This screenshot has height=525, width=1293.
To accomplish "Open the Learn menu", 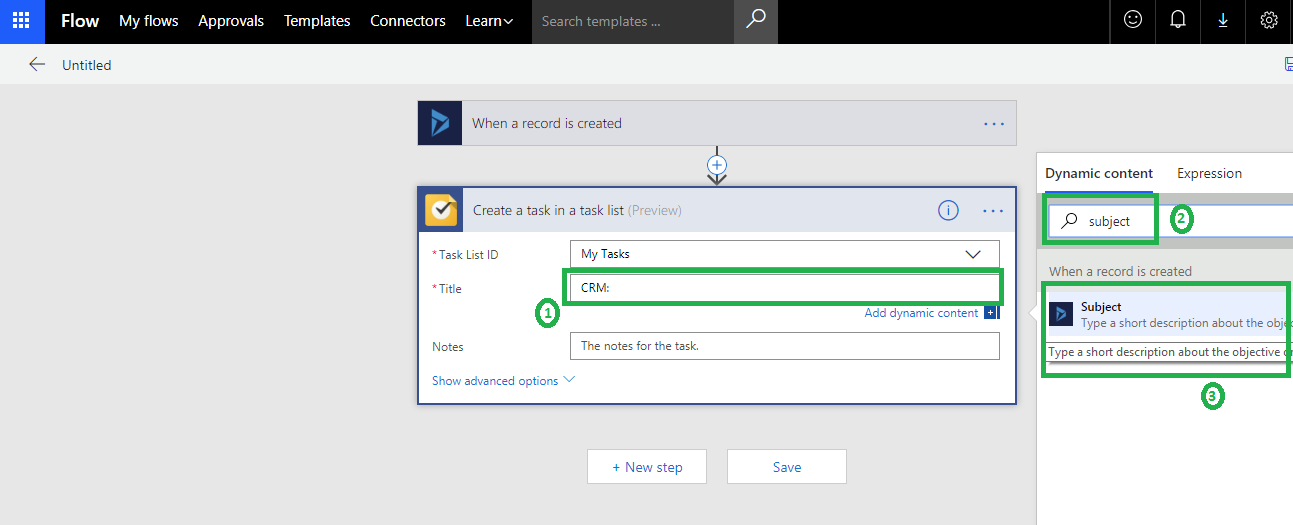I will (x=489, y=20).
